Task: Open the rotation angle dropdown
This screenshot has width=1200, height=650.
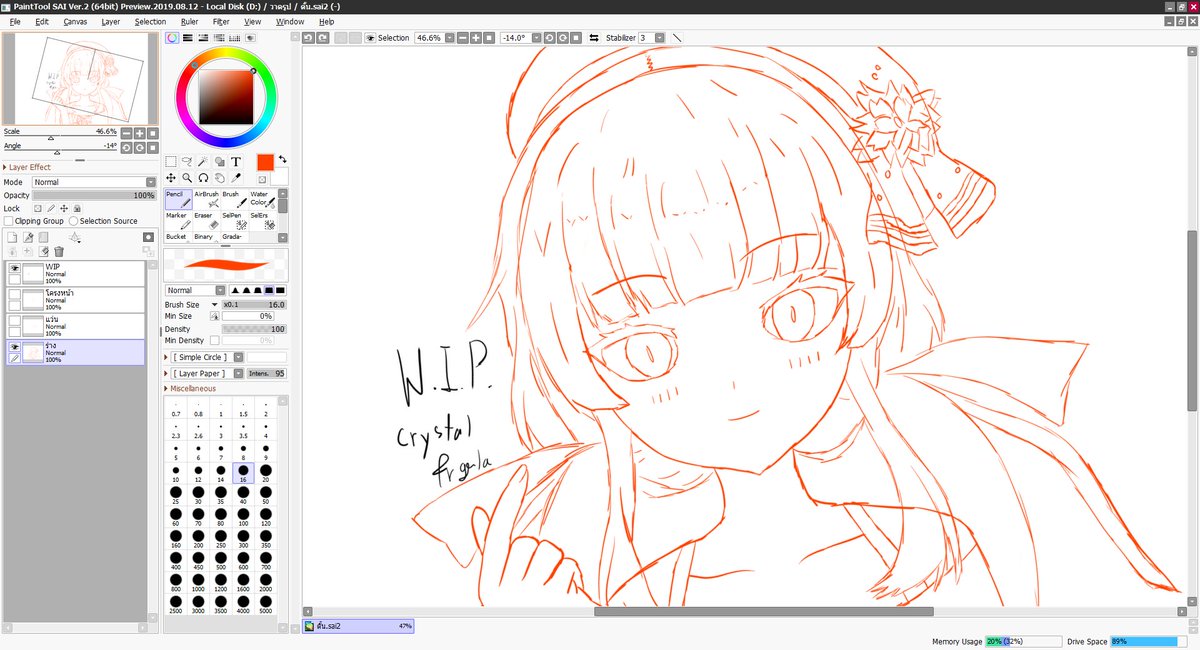Action: pyautogui.click(x=536, y=37)
